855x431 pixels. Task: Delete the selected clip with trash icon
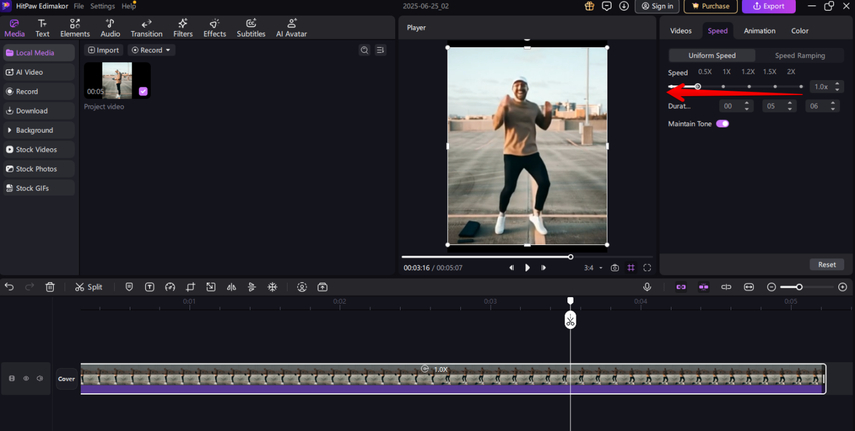pos(50,287)
